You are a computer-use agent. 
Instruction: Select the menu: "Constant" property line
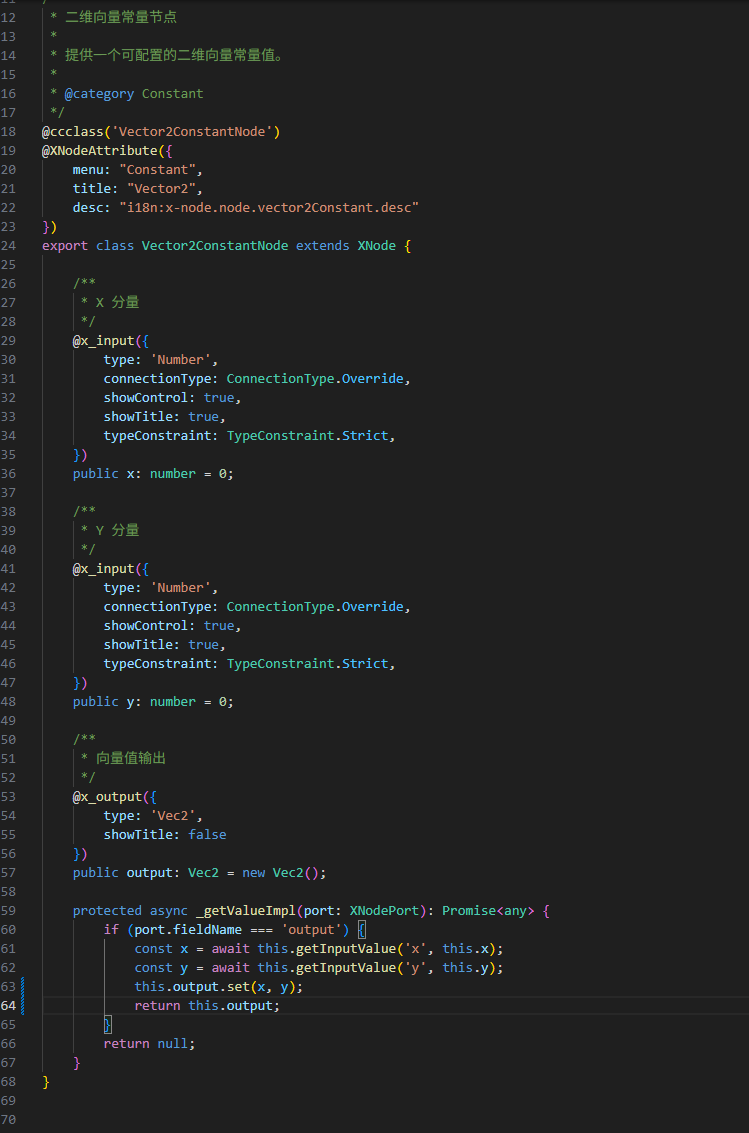137,169
